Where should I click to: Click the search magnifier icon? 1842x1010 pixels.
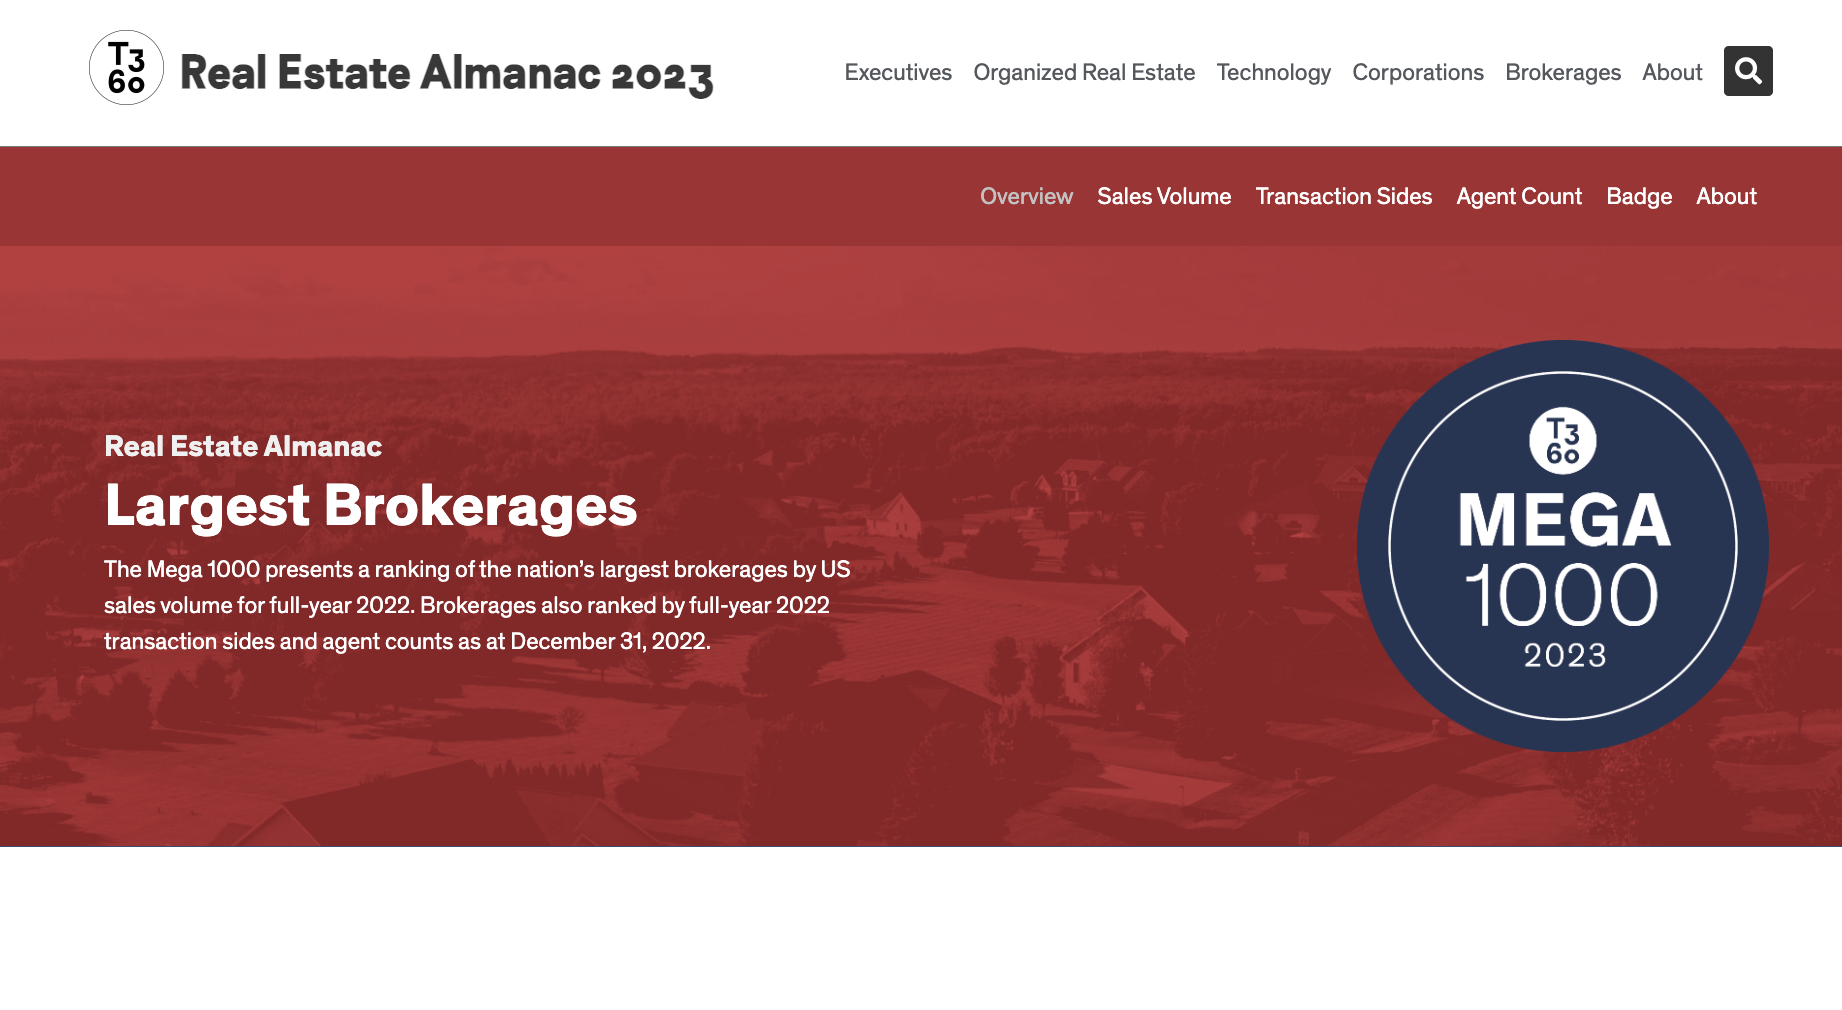(1748, 71)
